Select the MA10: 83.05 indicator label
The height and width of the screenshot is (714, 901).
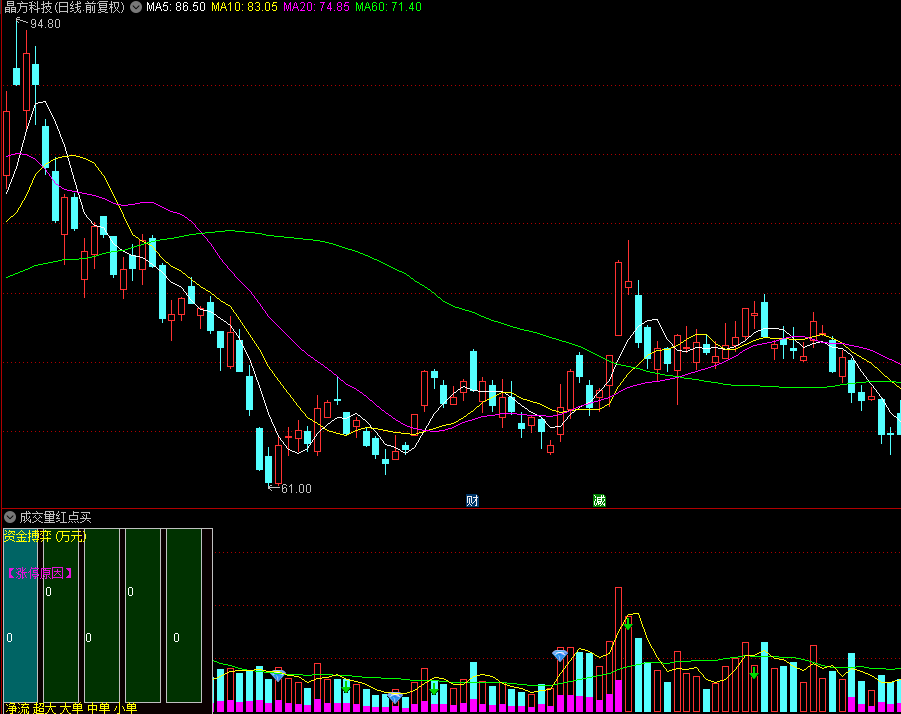244,7
